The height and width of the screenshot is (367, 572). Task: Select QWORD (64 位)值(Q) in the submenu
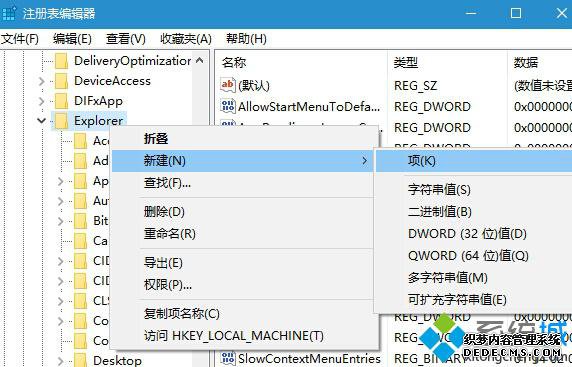pyautogui.click(x=474, y=256)
